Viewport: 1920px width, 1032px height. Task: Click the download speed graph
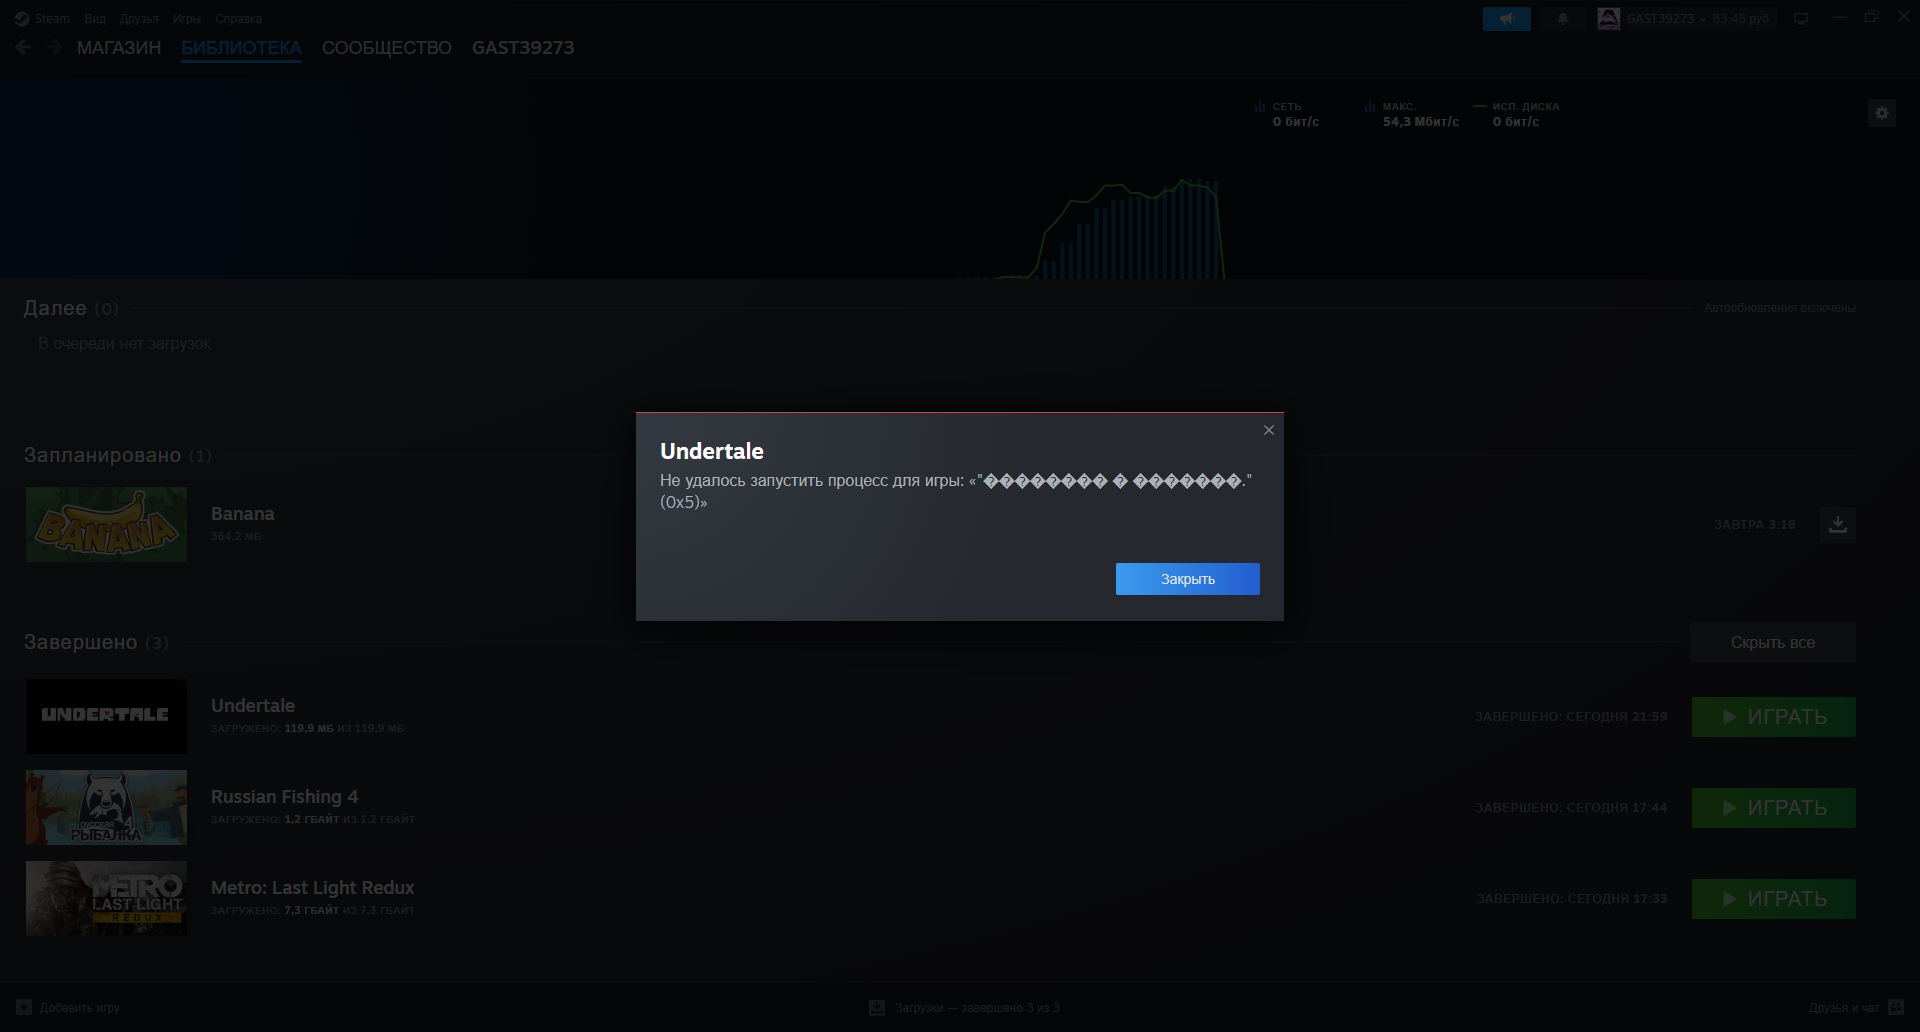pyautogui.click(x=1091, y=229)
